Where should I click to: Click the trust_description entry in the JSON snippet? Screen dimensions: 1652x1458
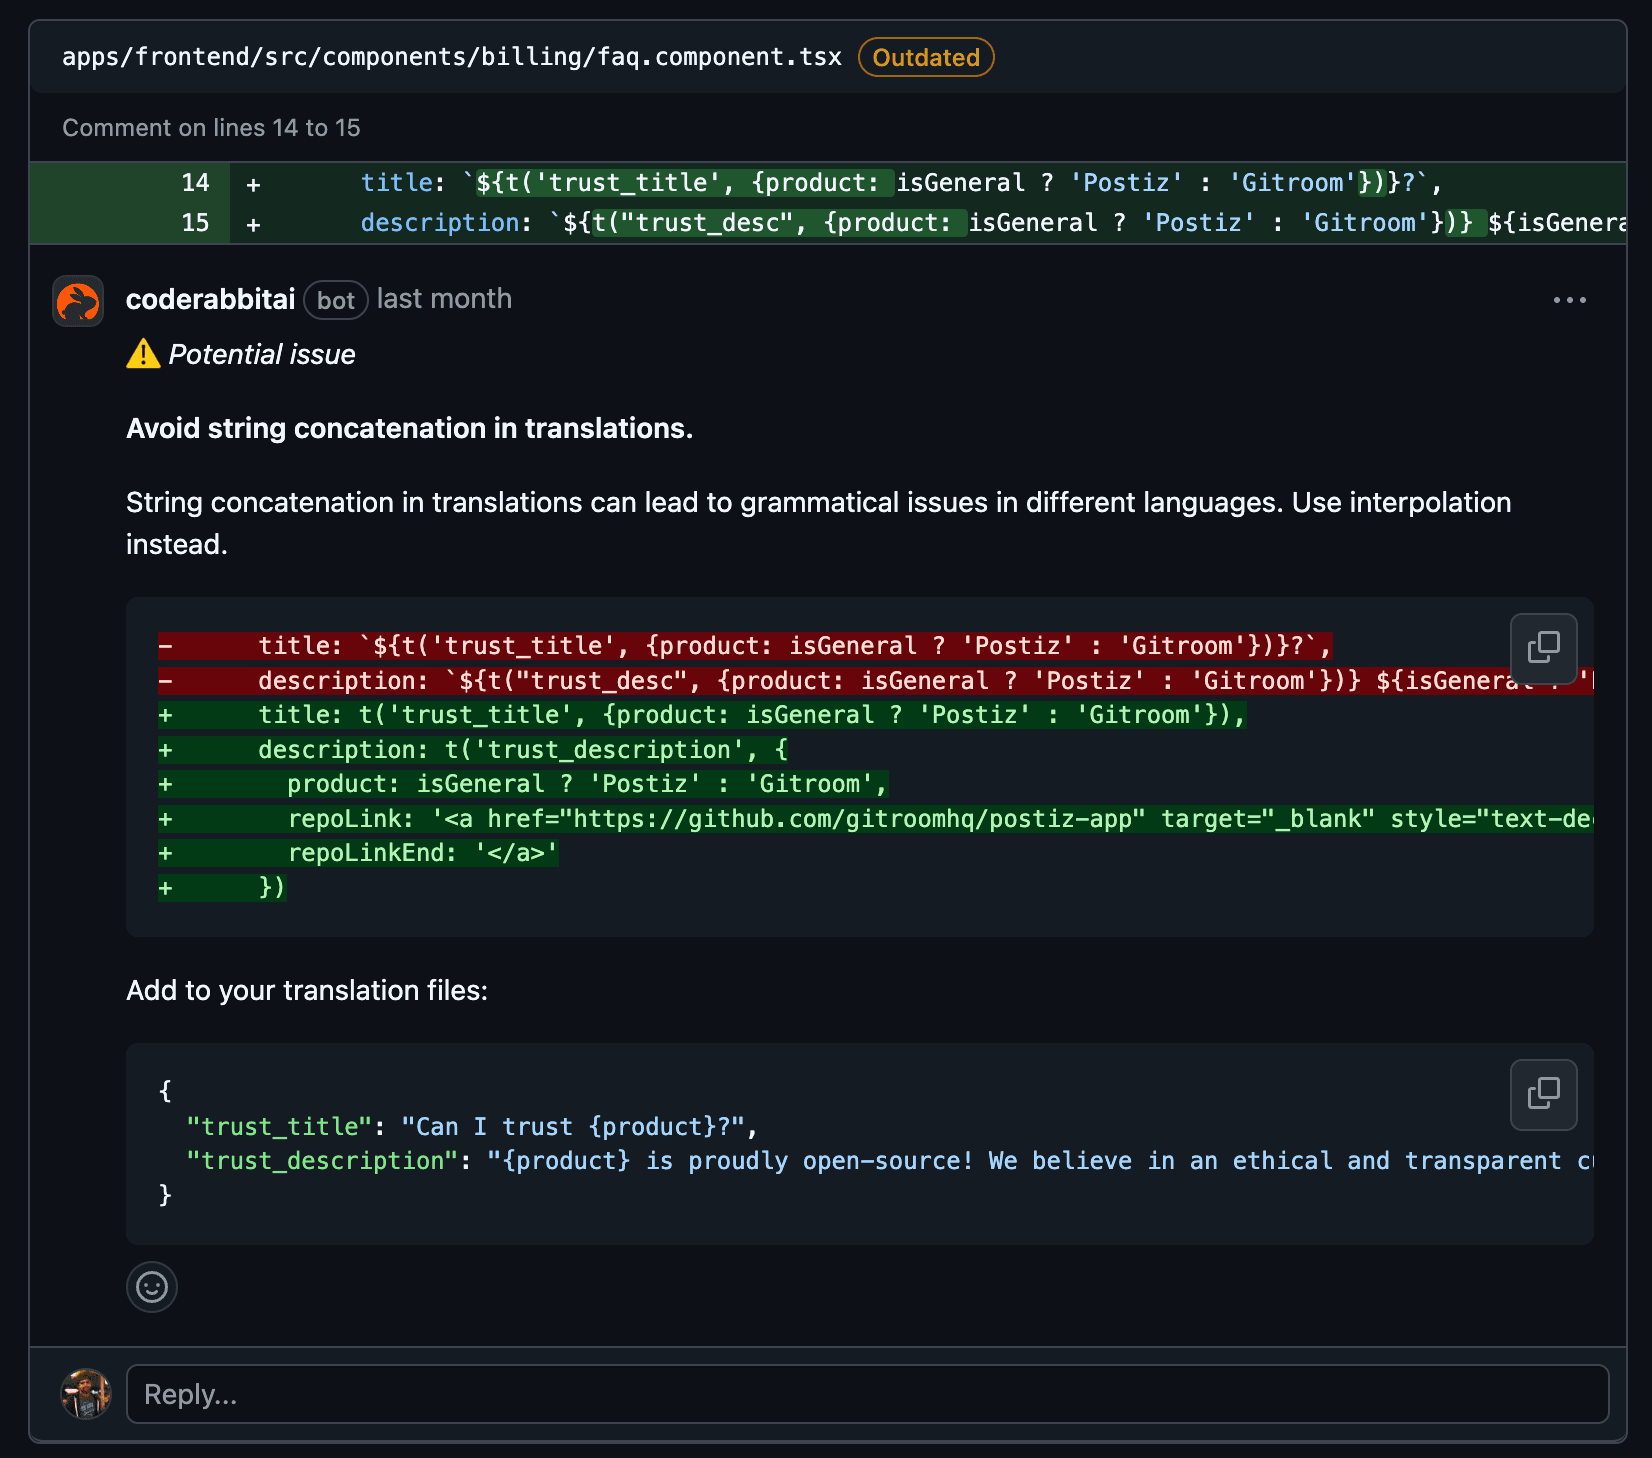(320, 1160)
